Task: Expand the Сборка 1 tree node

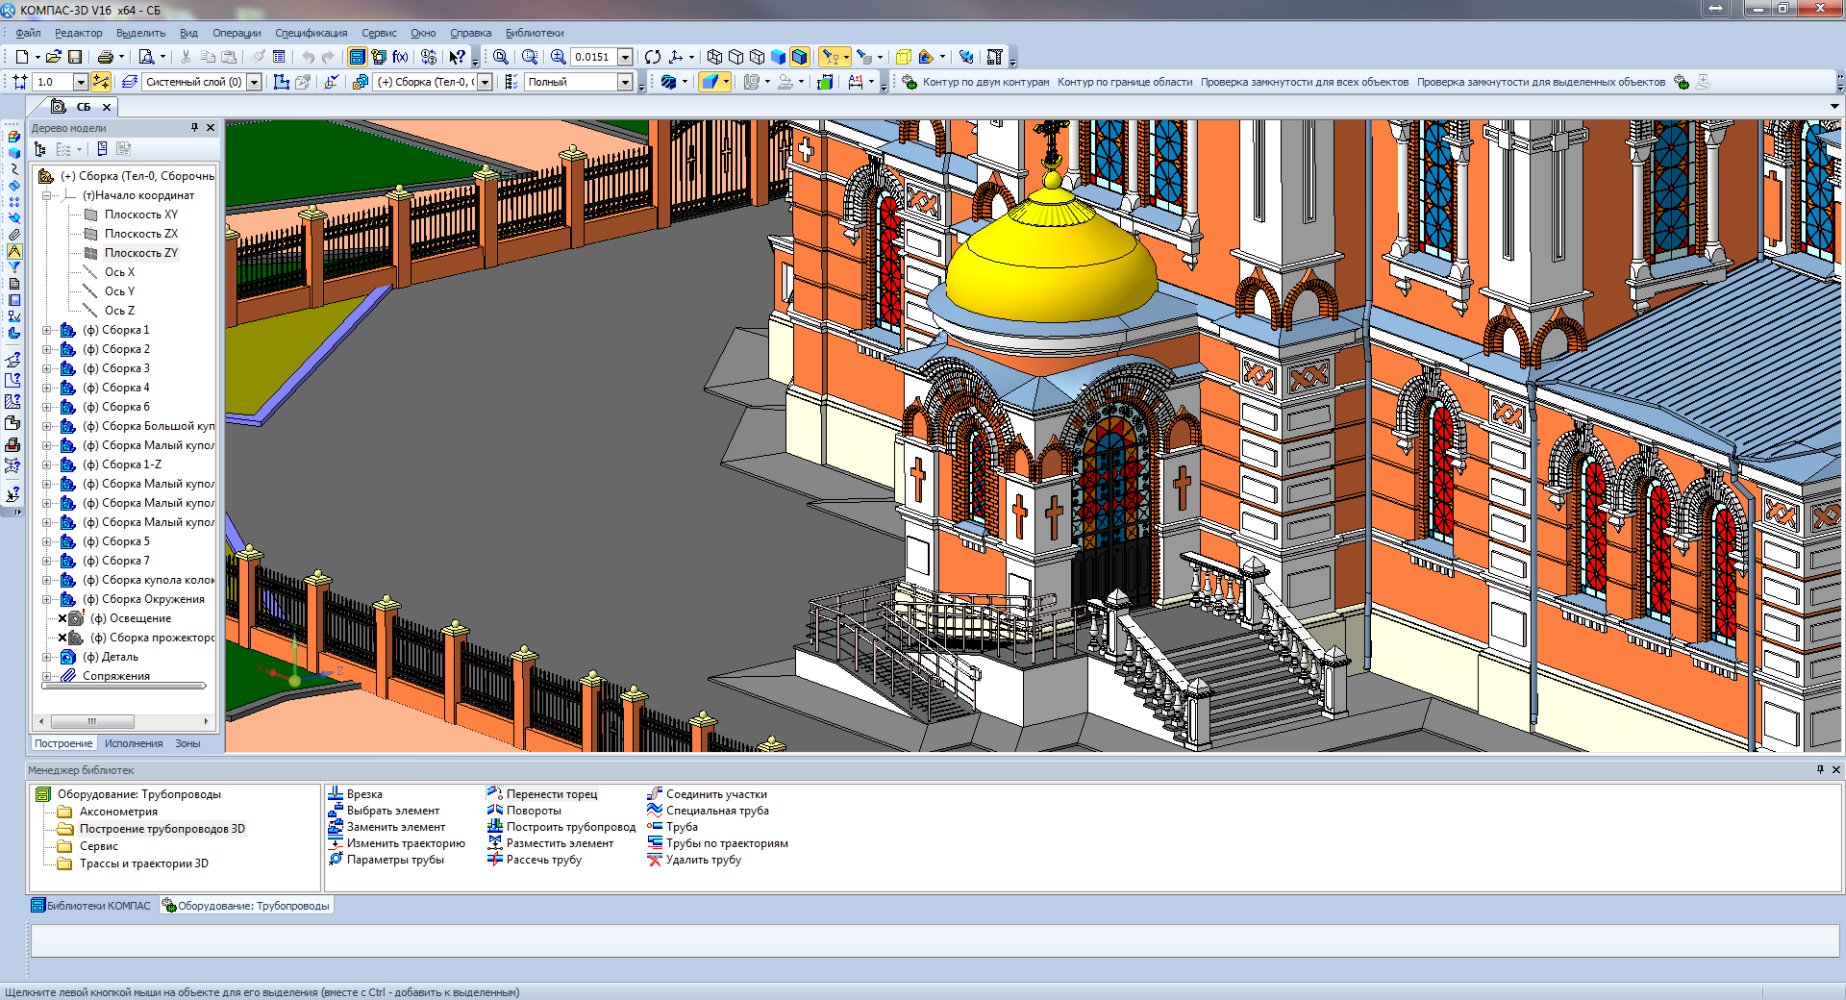Action: pos(46,330)
